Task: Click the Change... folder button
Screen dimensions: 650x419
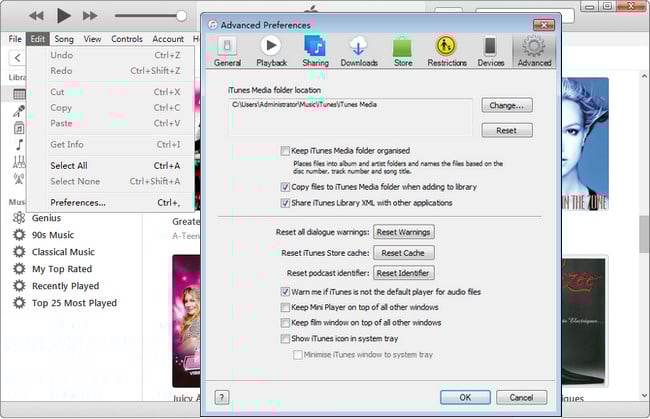Action: [507, 105]
